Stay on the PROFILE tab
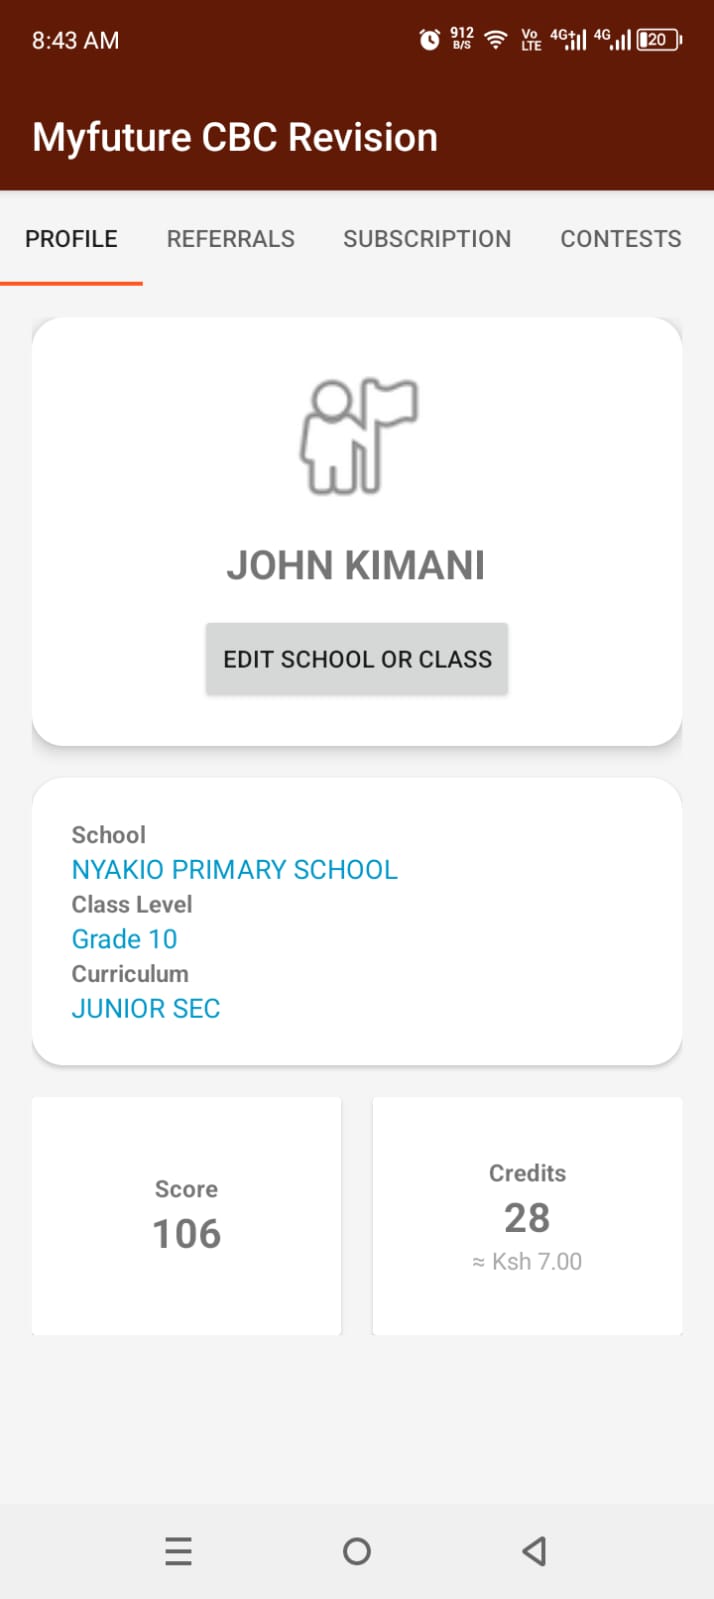The image size is (714, 1599). tap(71, 239)
